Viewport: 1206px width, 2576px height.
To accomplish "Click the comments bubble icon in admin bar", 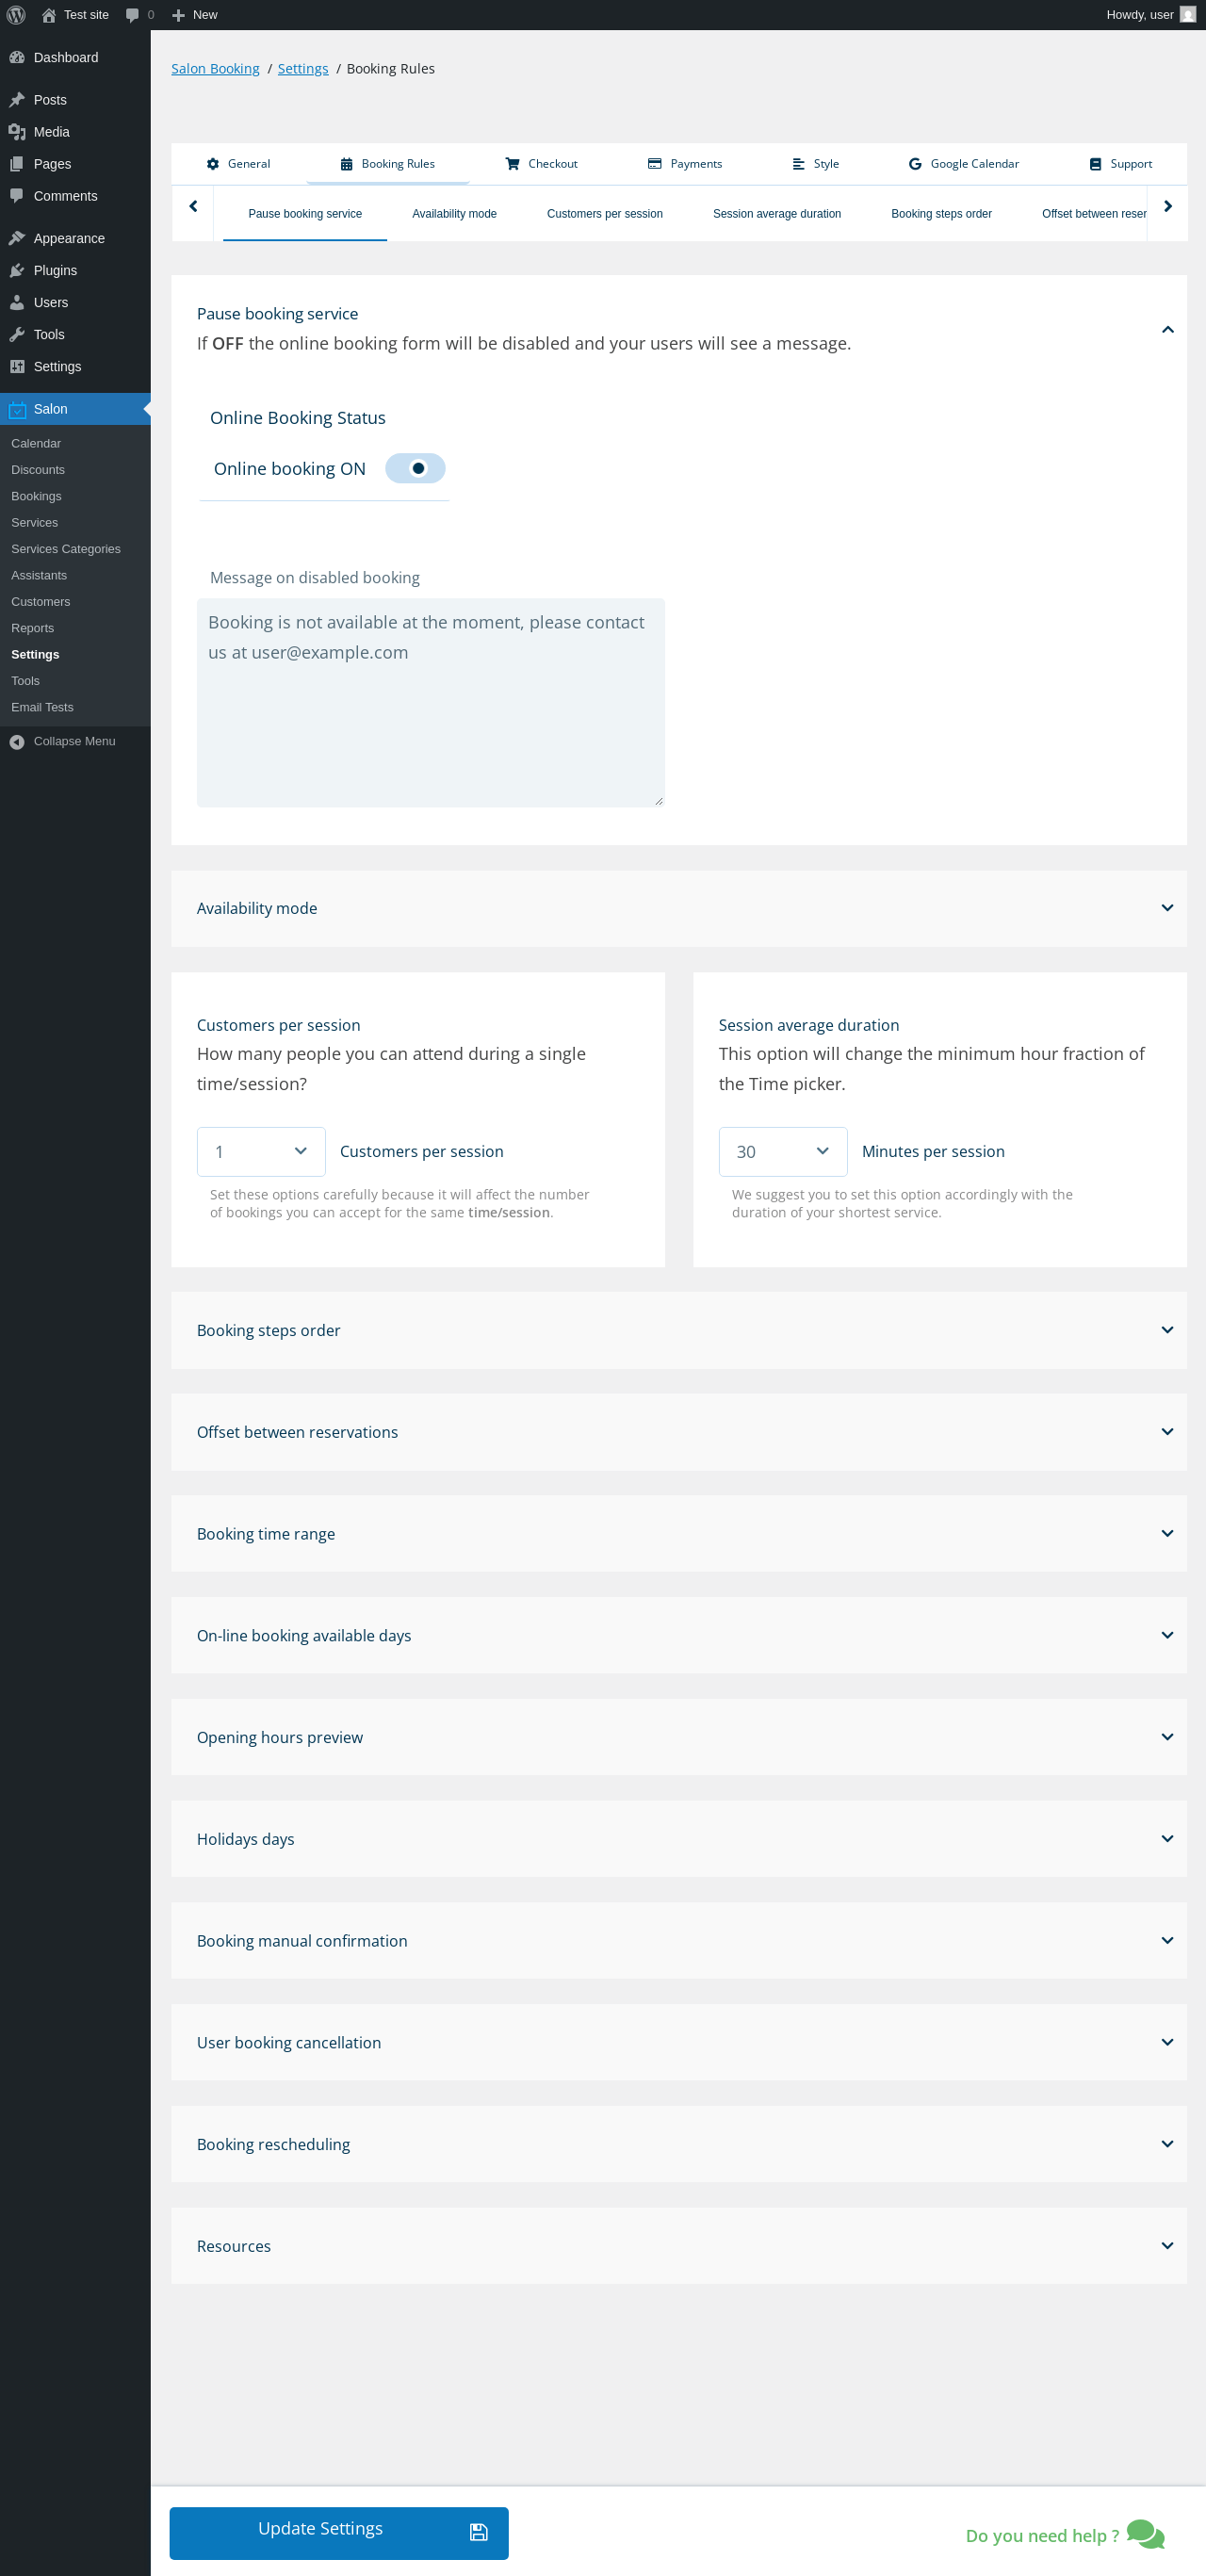I will 132,15.
